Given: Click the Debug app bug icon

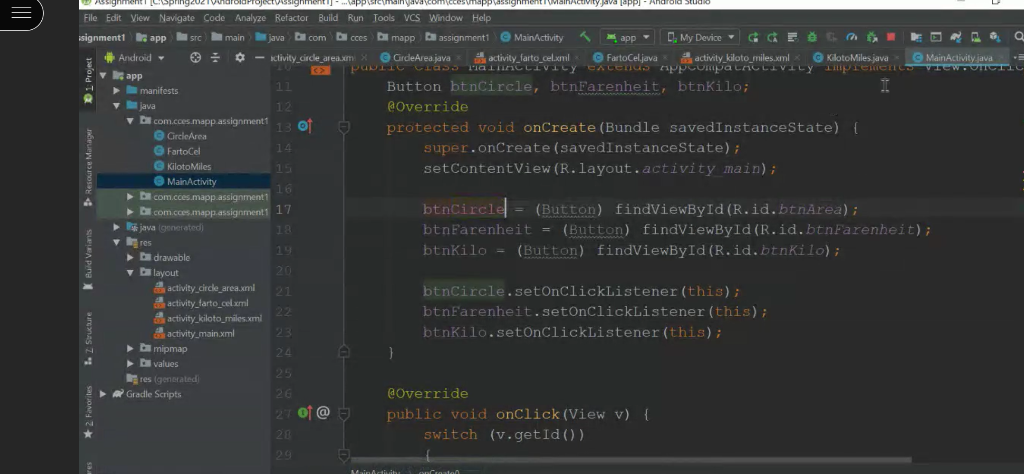Looking at the screenshot, I should 812,38.
